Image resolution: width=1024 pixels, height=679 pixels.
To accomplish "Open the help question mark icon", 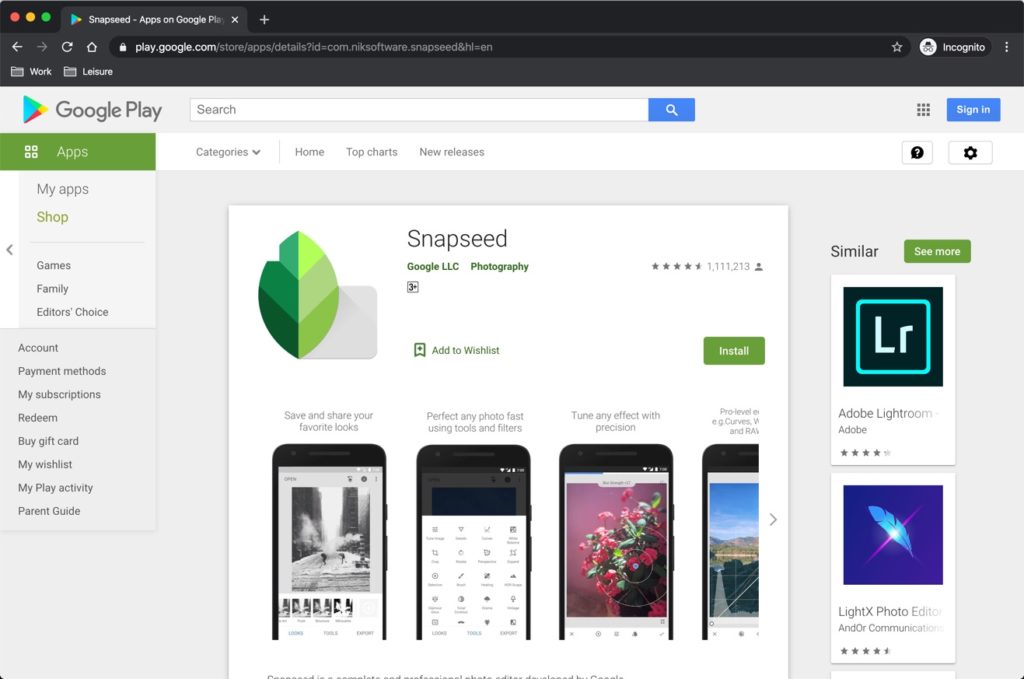I will [917, 152].
